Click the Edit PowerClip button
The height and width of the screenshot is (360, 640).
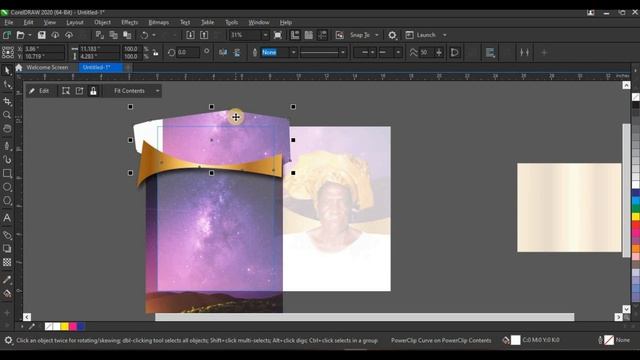click(x=39, y=91)
